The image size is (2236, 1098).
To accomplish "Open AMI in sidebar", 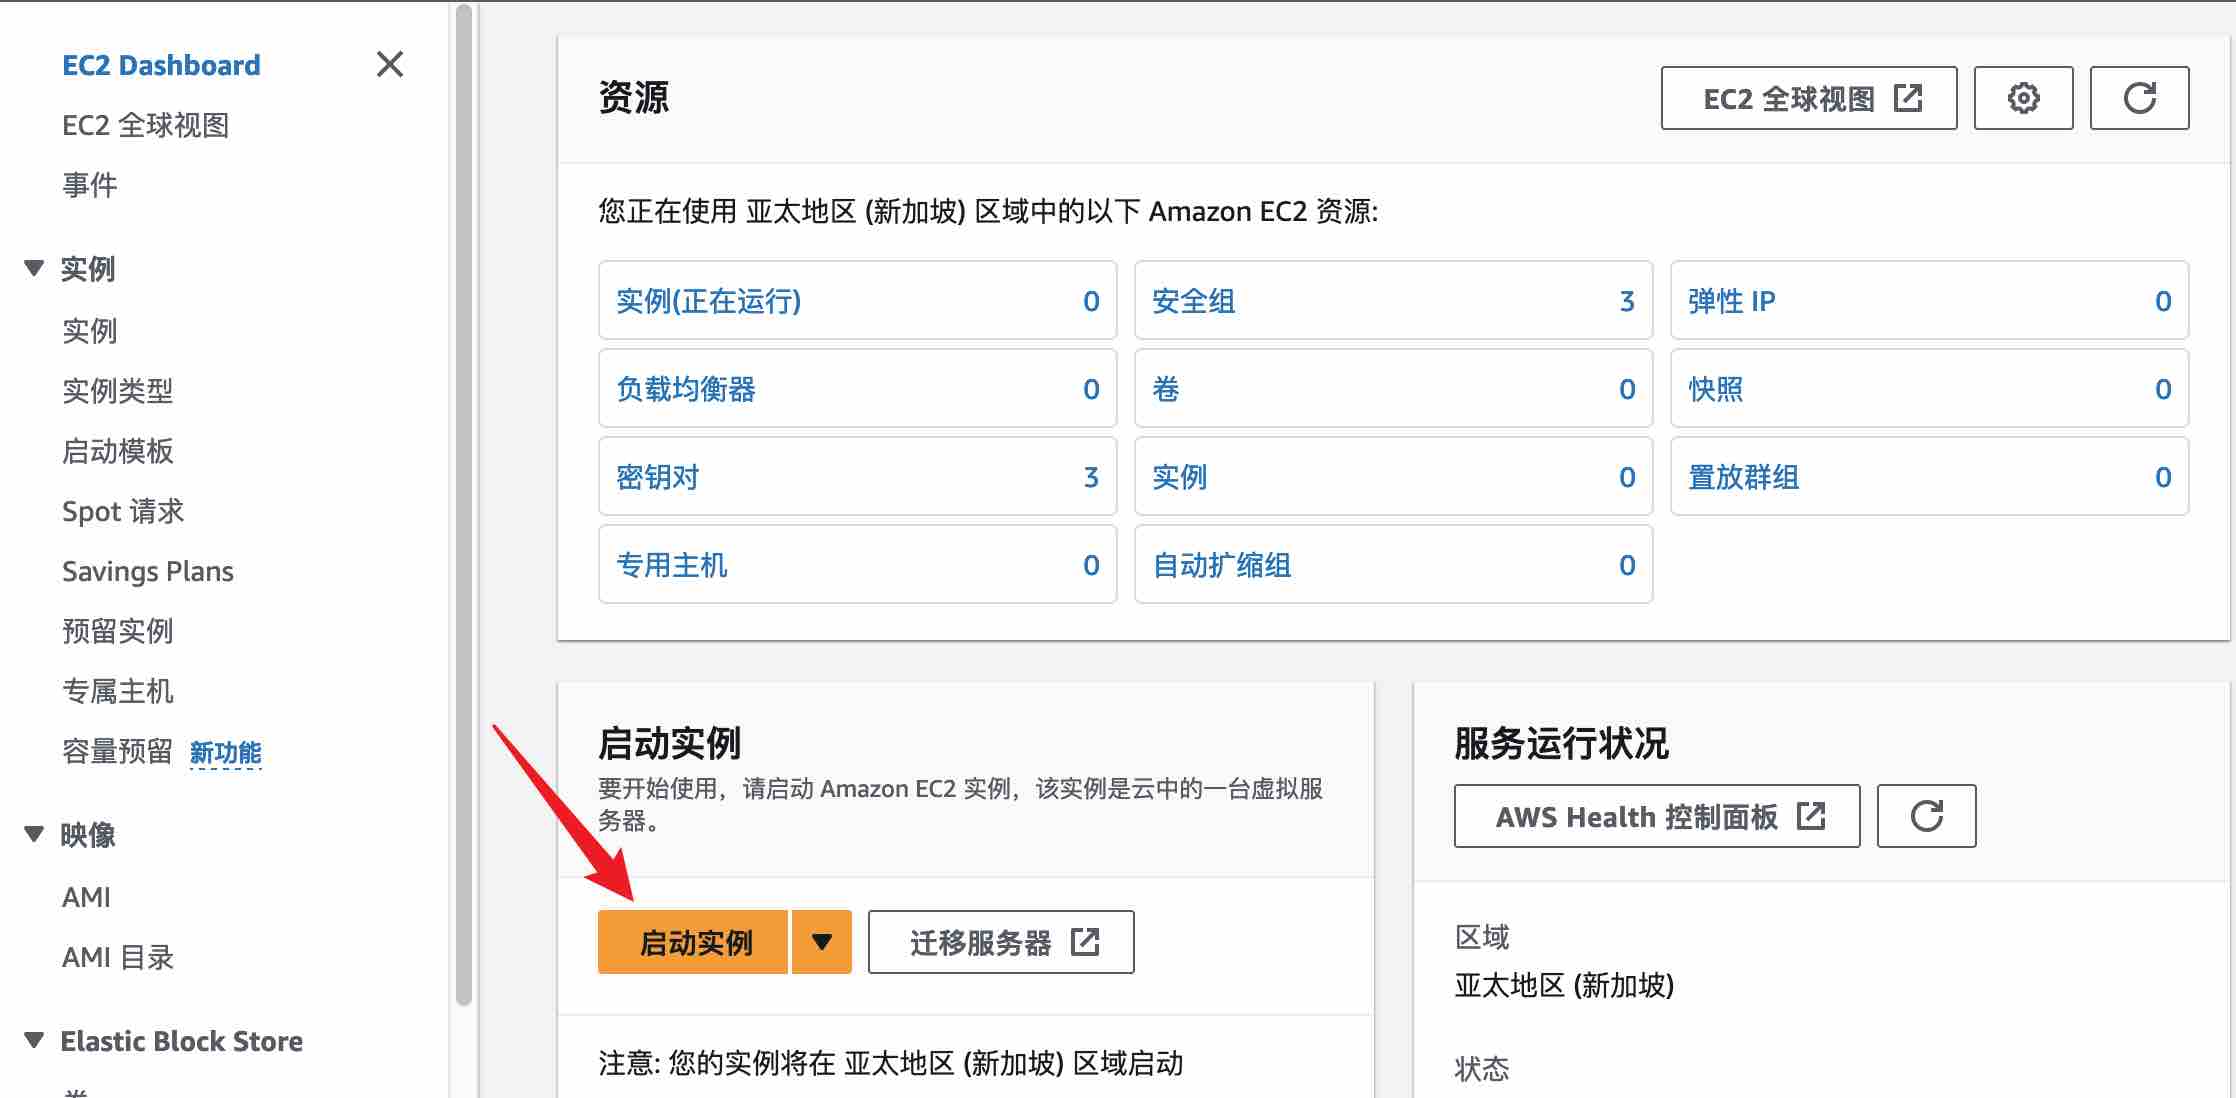I will pyautogui.click(x=86, y=897).
